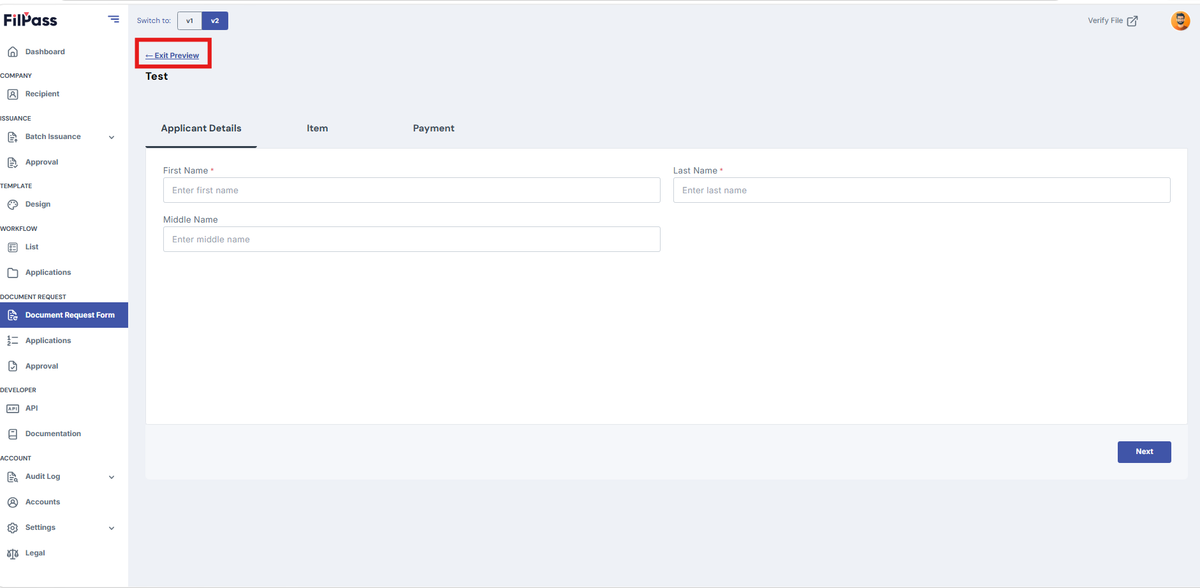Click the Issuance Approval document icon
The width and height of the screenshot is (1200, 588).
click(13, 162)
